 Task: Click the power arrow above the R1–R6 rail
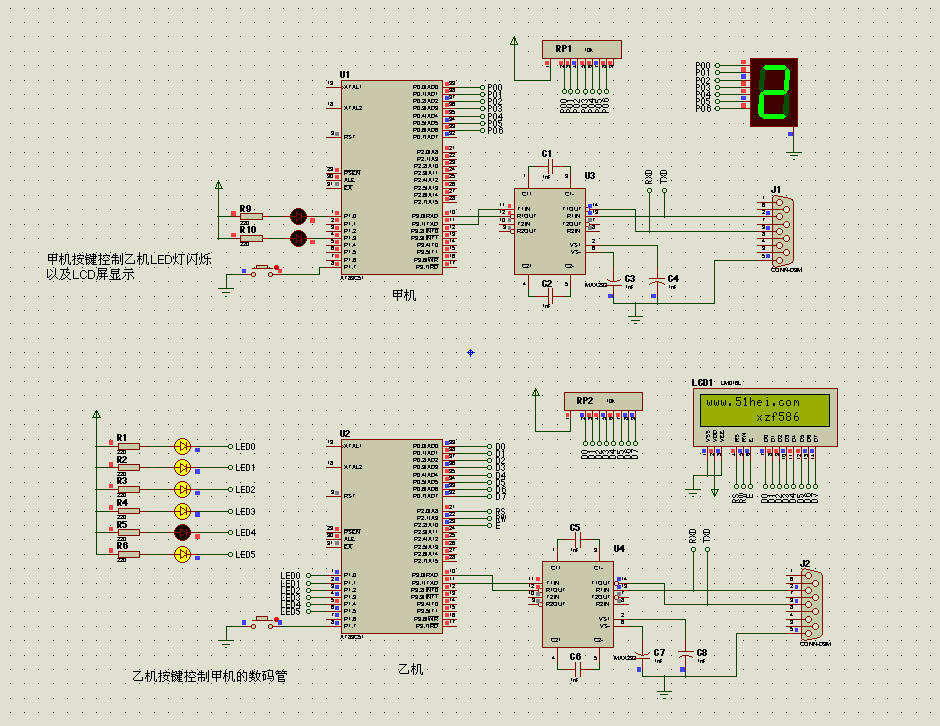click(96, 414)
